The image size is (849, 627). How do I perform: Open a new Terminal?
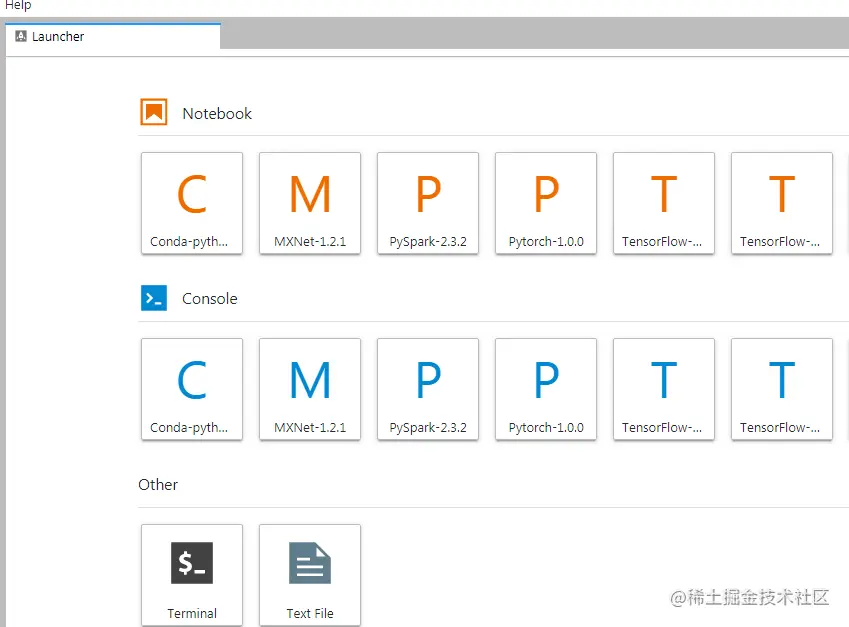[192, 575]
